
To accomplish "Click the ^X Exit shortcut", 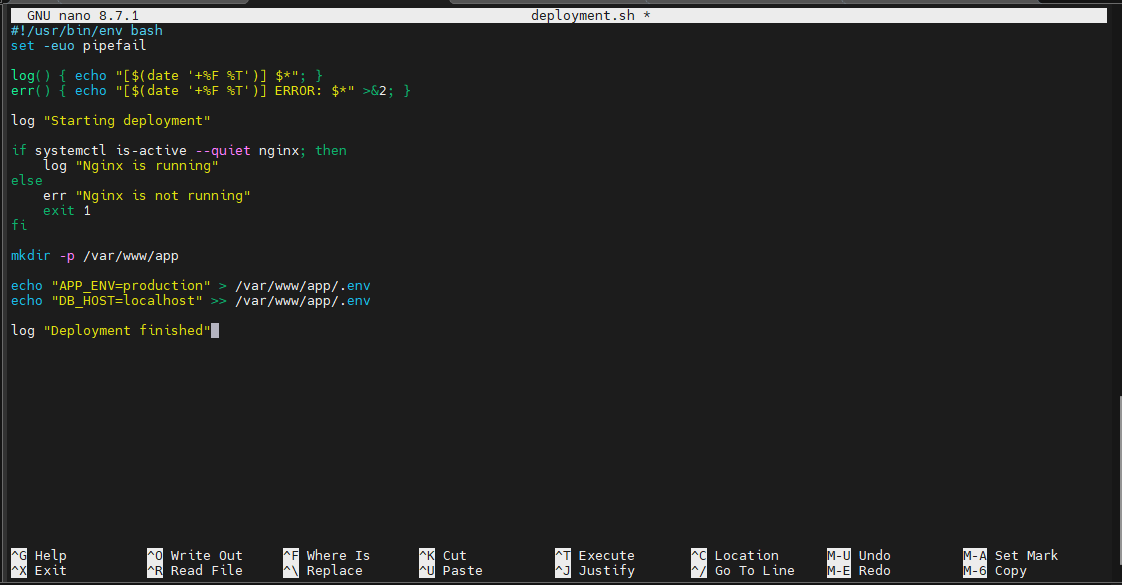I will [x=39, y=571].
